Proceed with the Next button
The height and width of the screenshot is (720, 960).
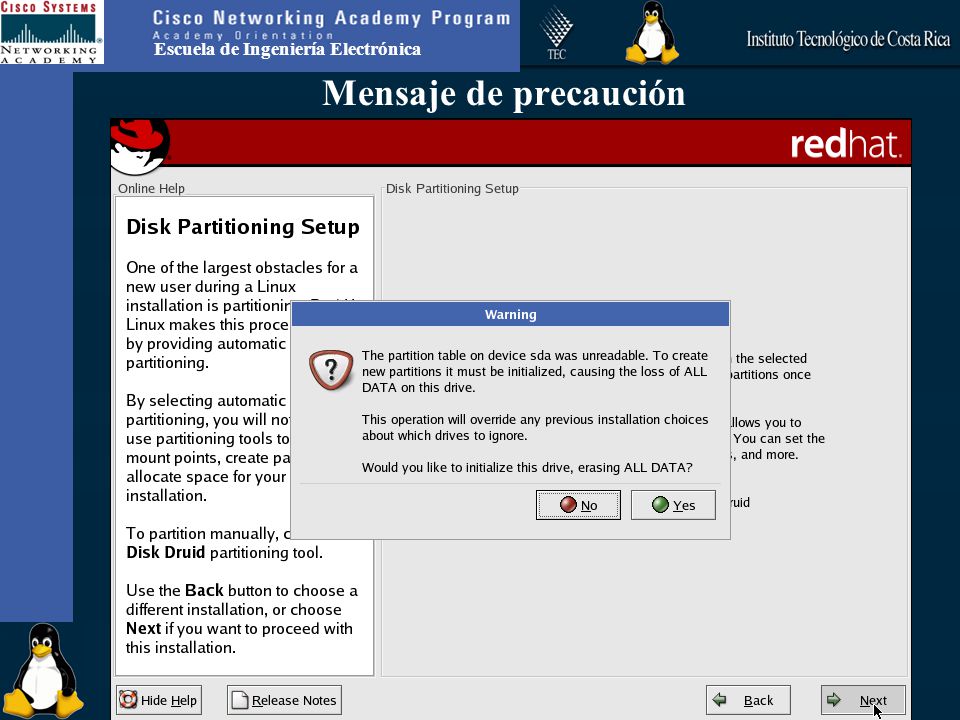point(863,700)
